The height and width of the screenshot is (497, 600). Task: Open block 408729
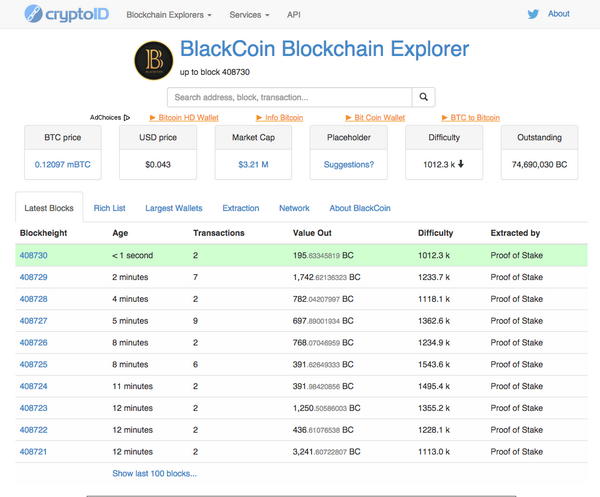(34, 277)
